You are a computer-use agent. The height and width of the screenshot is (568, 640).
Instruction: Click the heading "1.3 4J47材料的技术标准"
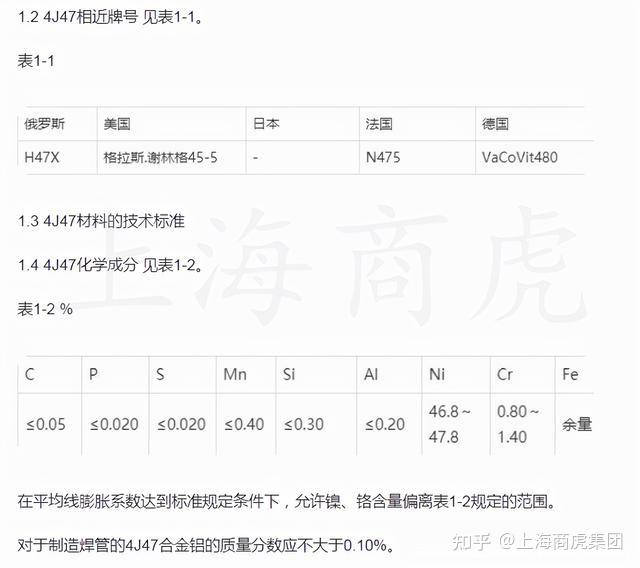(101, 221)
